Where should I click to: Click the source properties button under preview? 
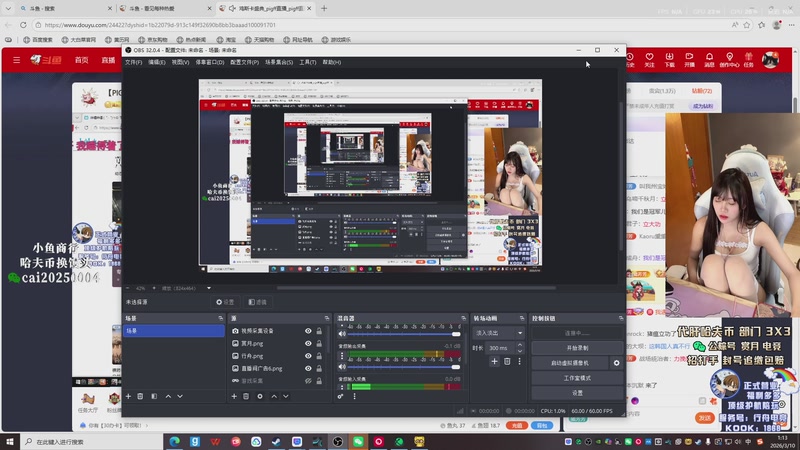[x=225, y=302]
